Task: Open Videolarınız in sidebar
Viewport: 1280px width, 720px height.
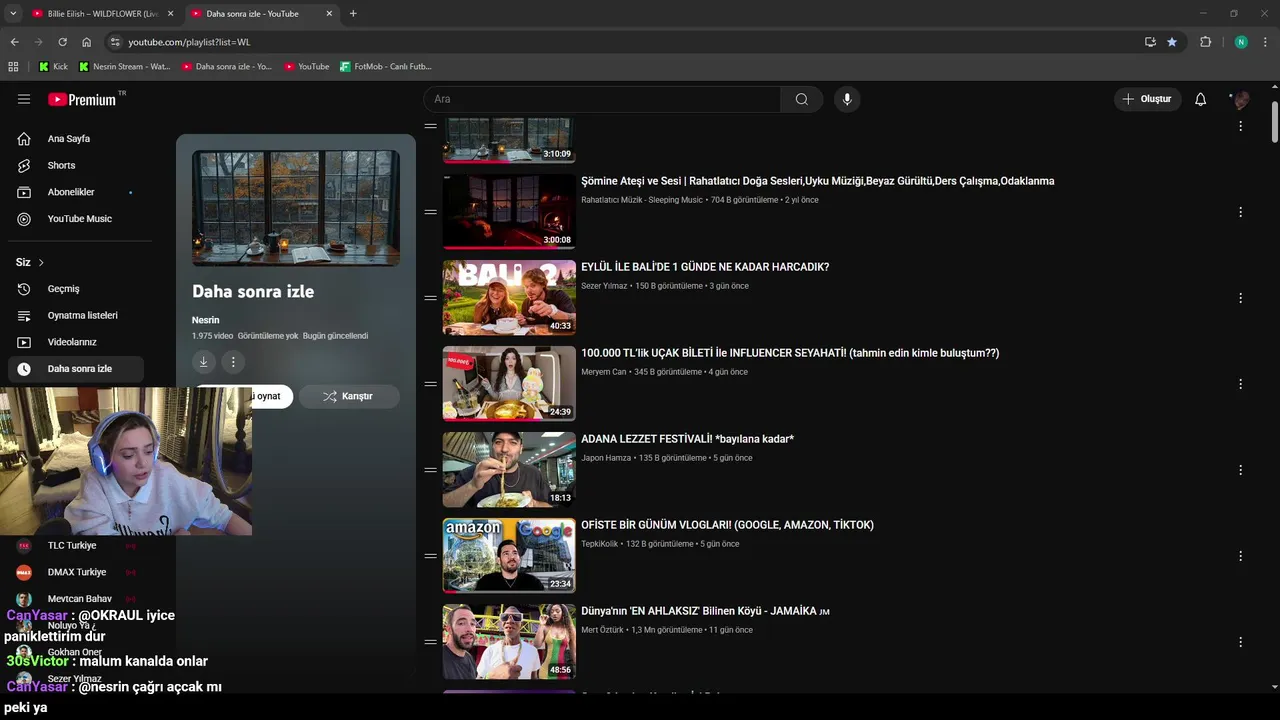Action: [76, 342]
